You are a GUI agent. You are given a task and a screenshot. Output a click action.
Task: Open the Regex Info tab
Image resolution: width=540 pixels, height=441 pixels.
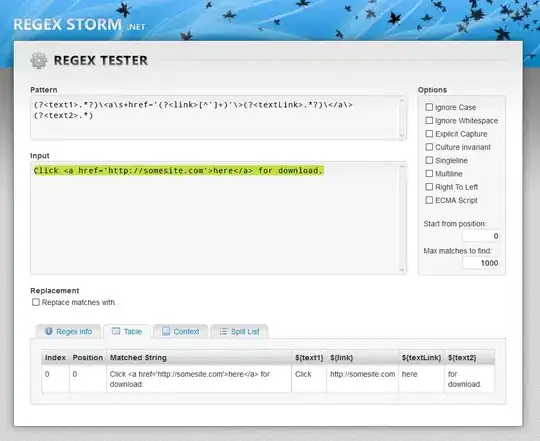(x=68, y=332)
